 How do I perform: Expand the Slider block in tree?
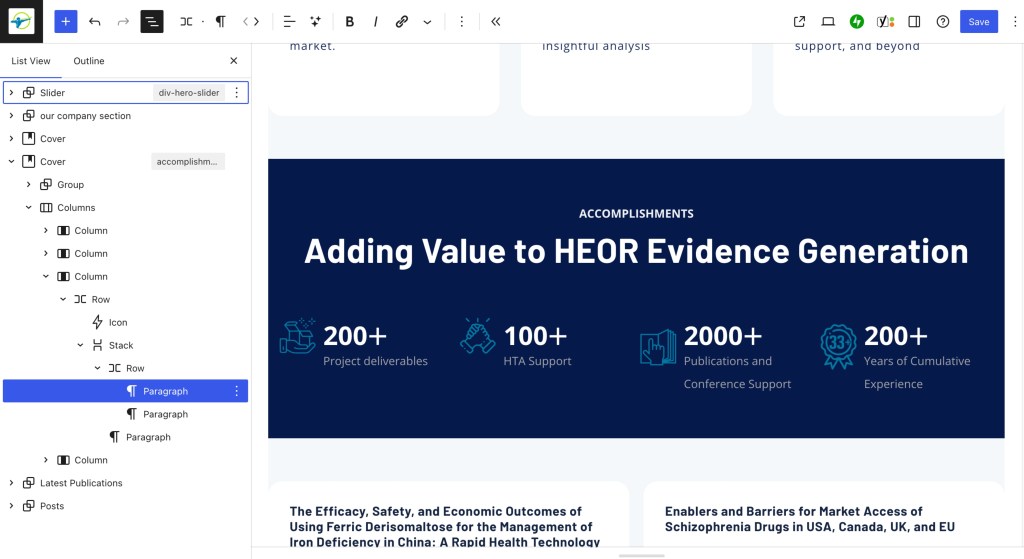pos(11,93)
